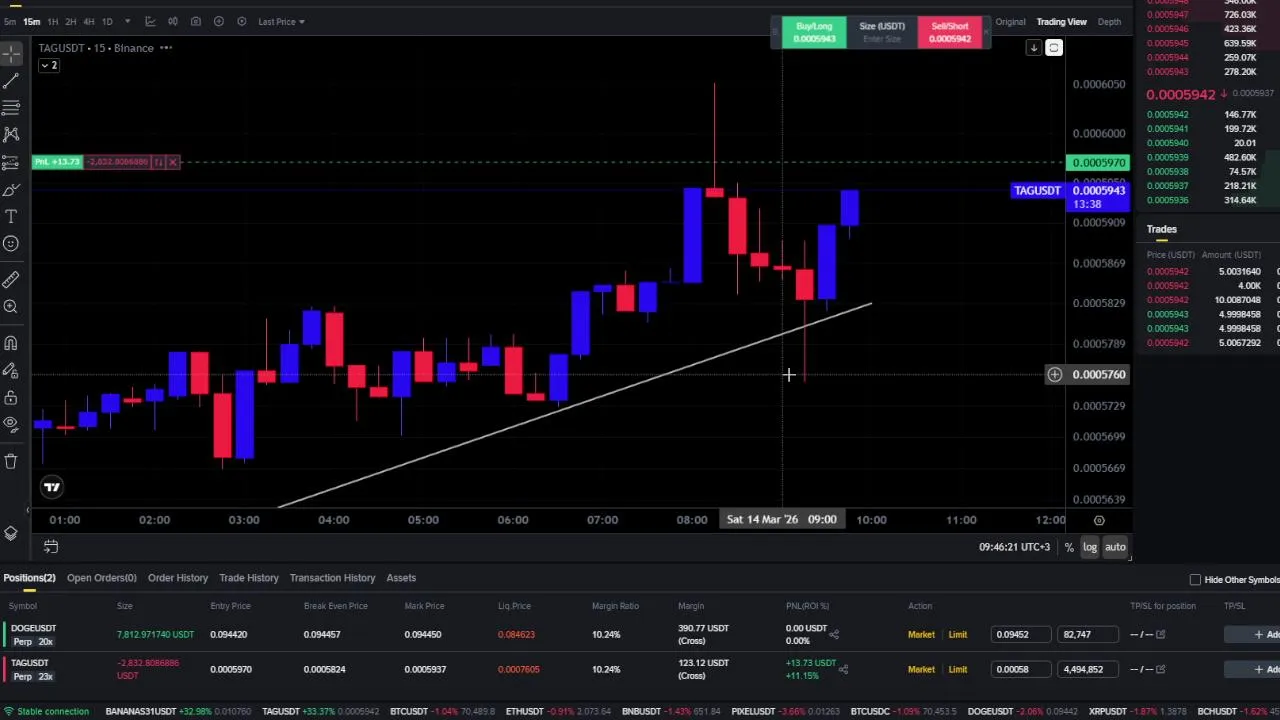Select the brush drawing tool
This screenshot has height=720, width=1280.
[x=11, y=189]
